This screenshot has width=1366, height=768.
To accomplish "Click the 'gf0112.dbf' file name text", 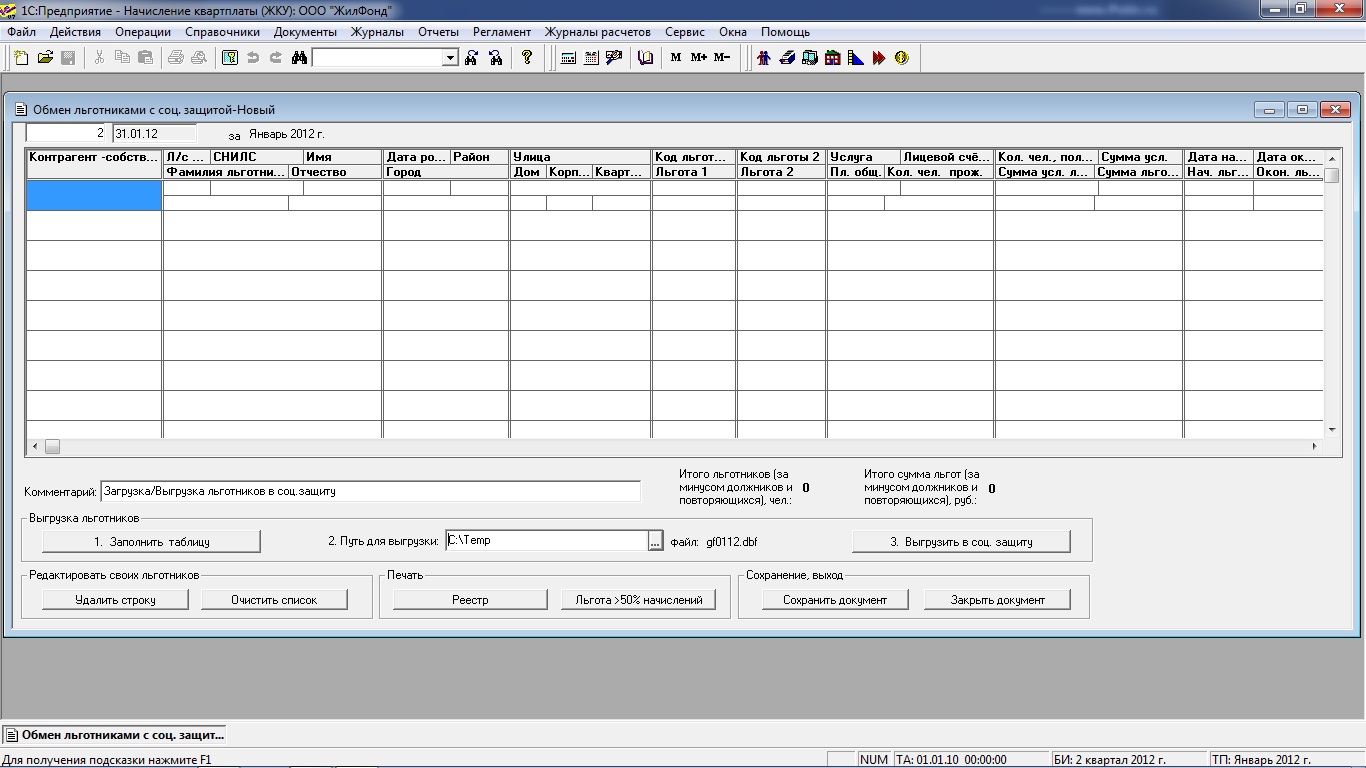I will coord(732,542).
